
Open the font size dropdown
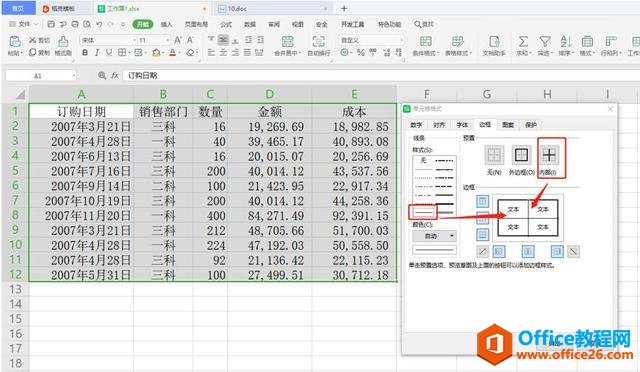tap(167, 40)
